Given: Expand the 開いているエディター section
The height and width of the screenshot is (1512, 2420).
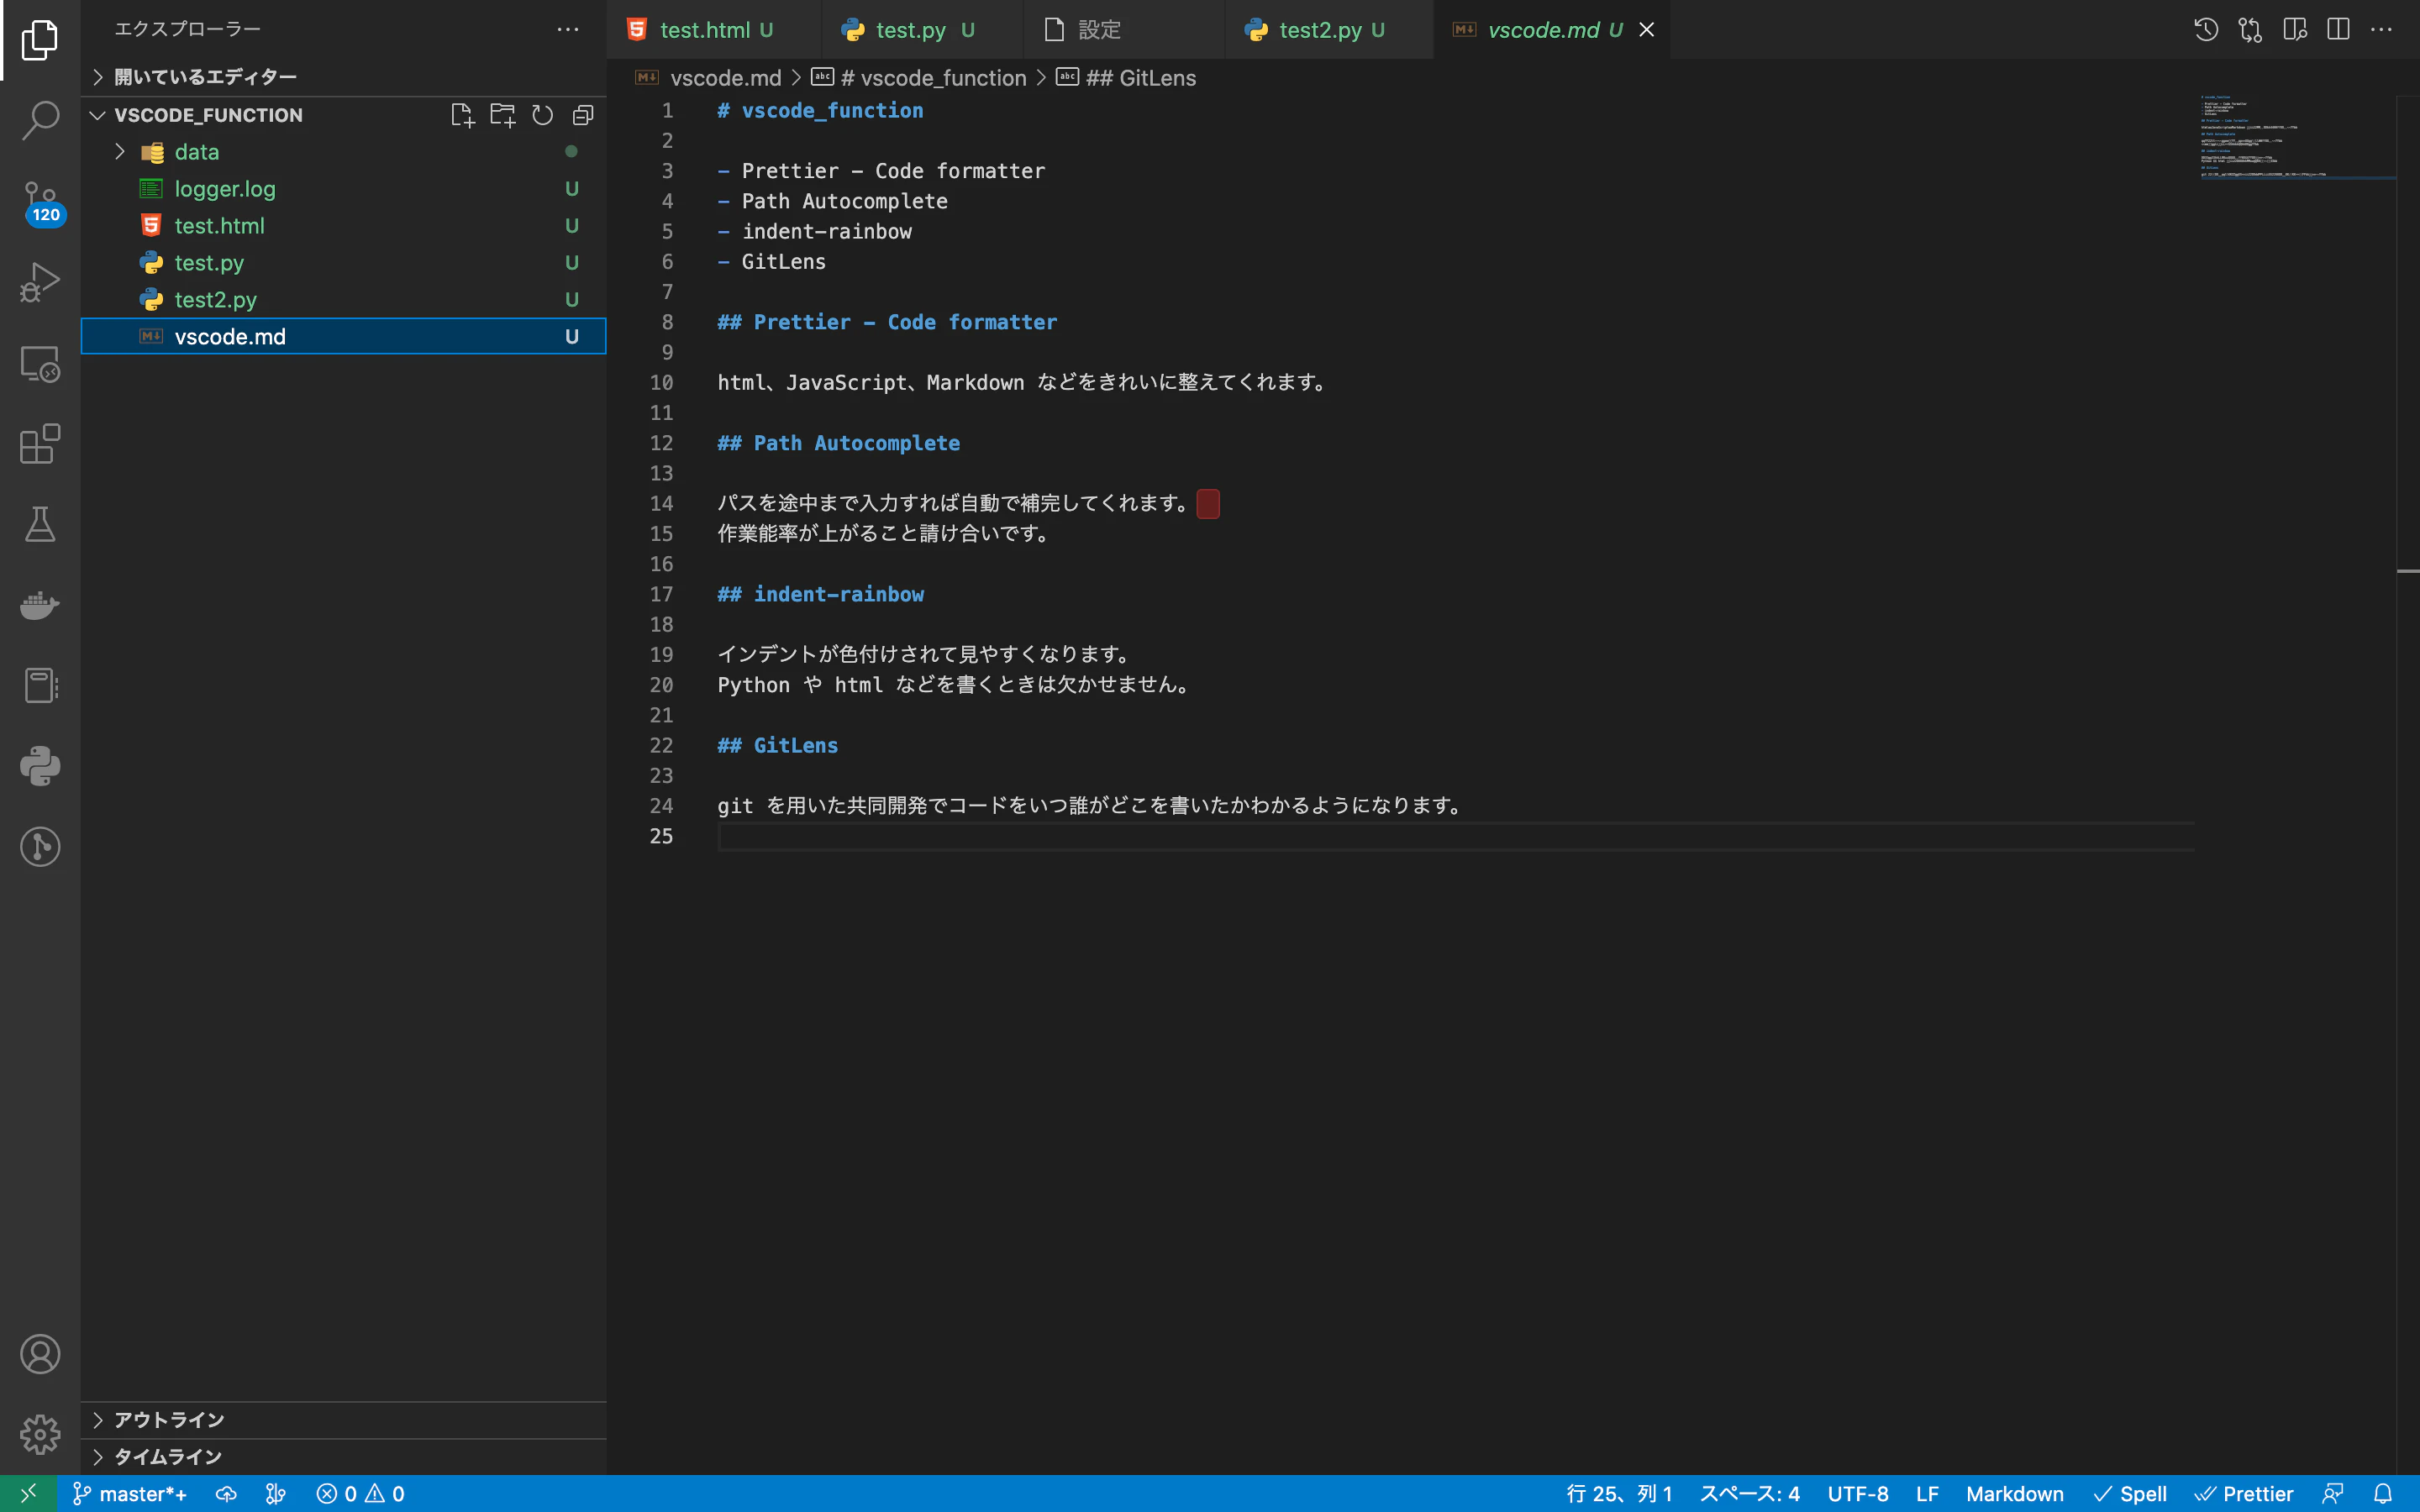Looking at the screenshot, I should 343,77.
